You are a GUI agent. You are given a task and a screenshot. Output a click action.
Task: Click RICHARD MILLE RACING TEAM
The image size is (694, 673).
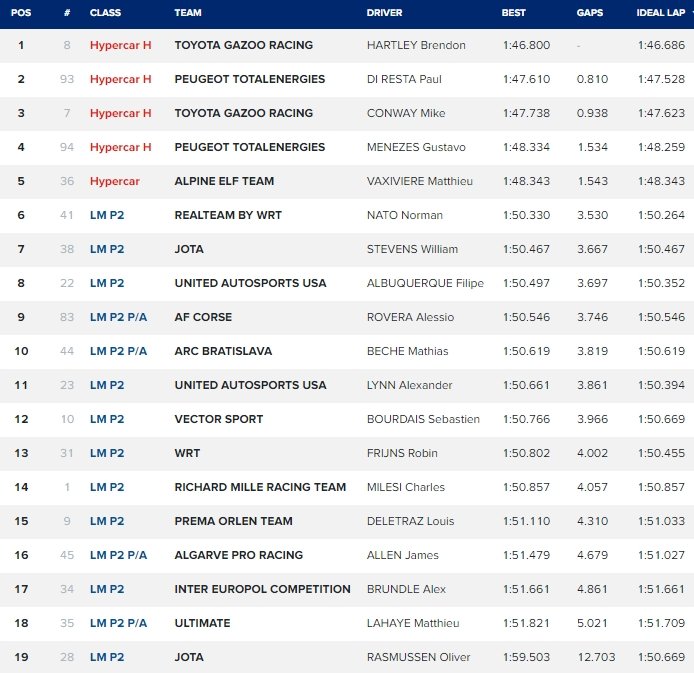[260, 488]
